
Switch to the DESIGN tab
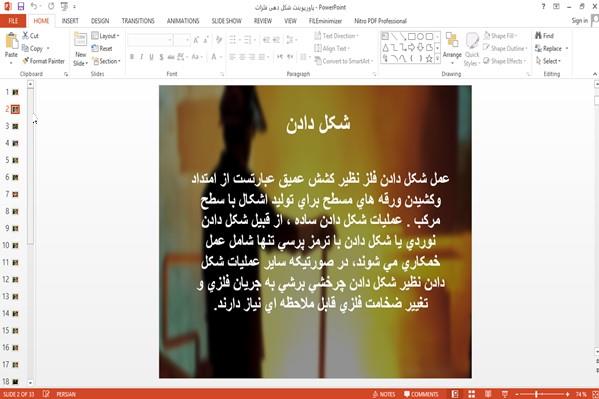coord(100,21)
